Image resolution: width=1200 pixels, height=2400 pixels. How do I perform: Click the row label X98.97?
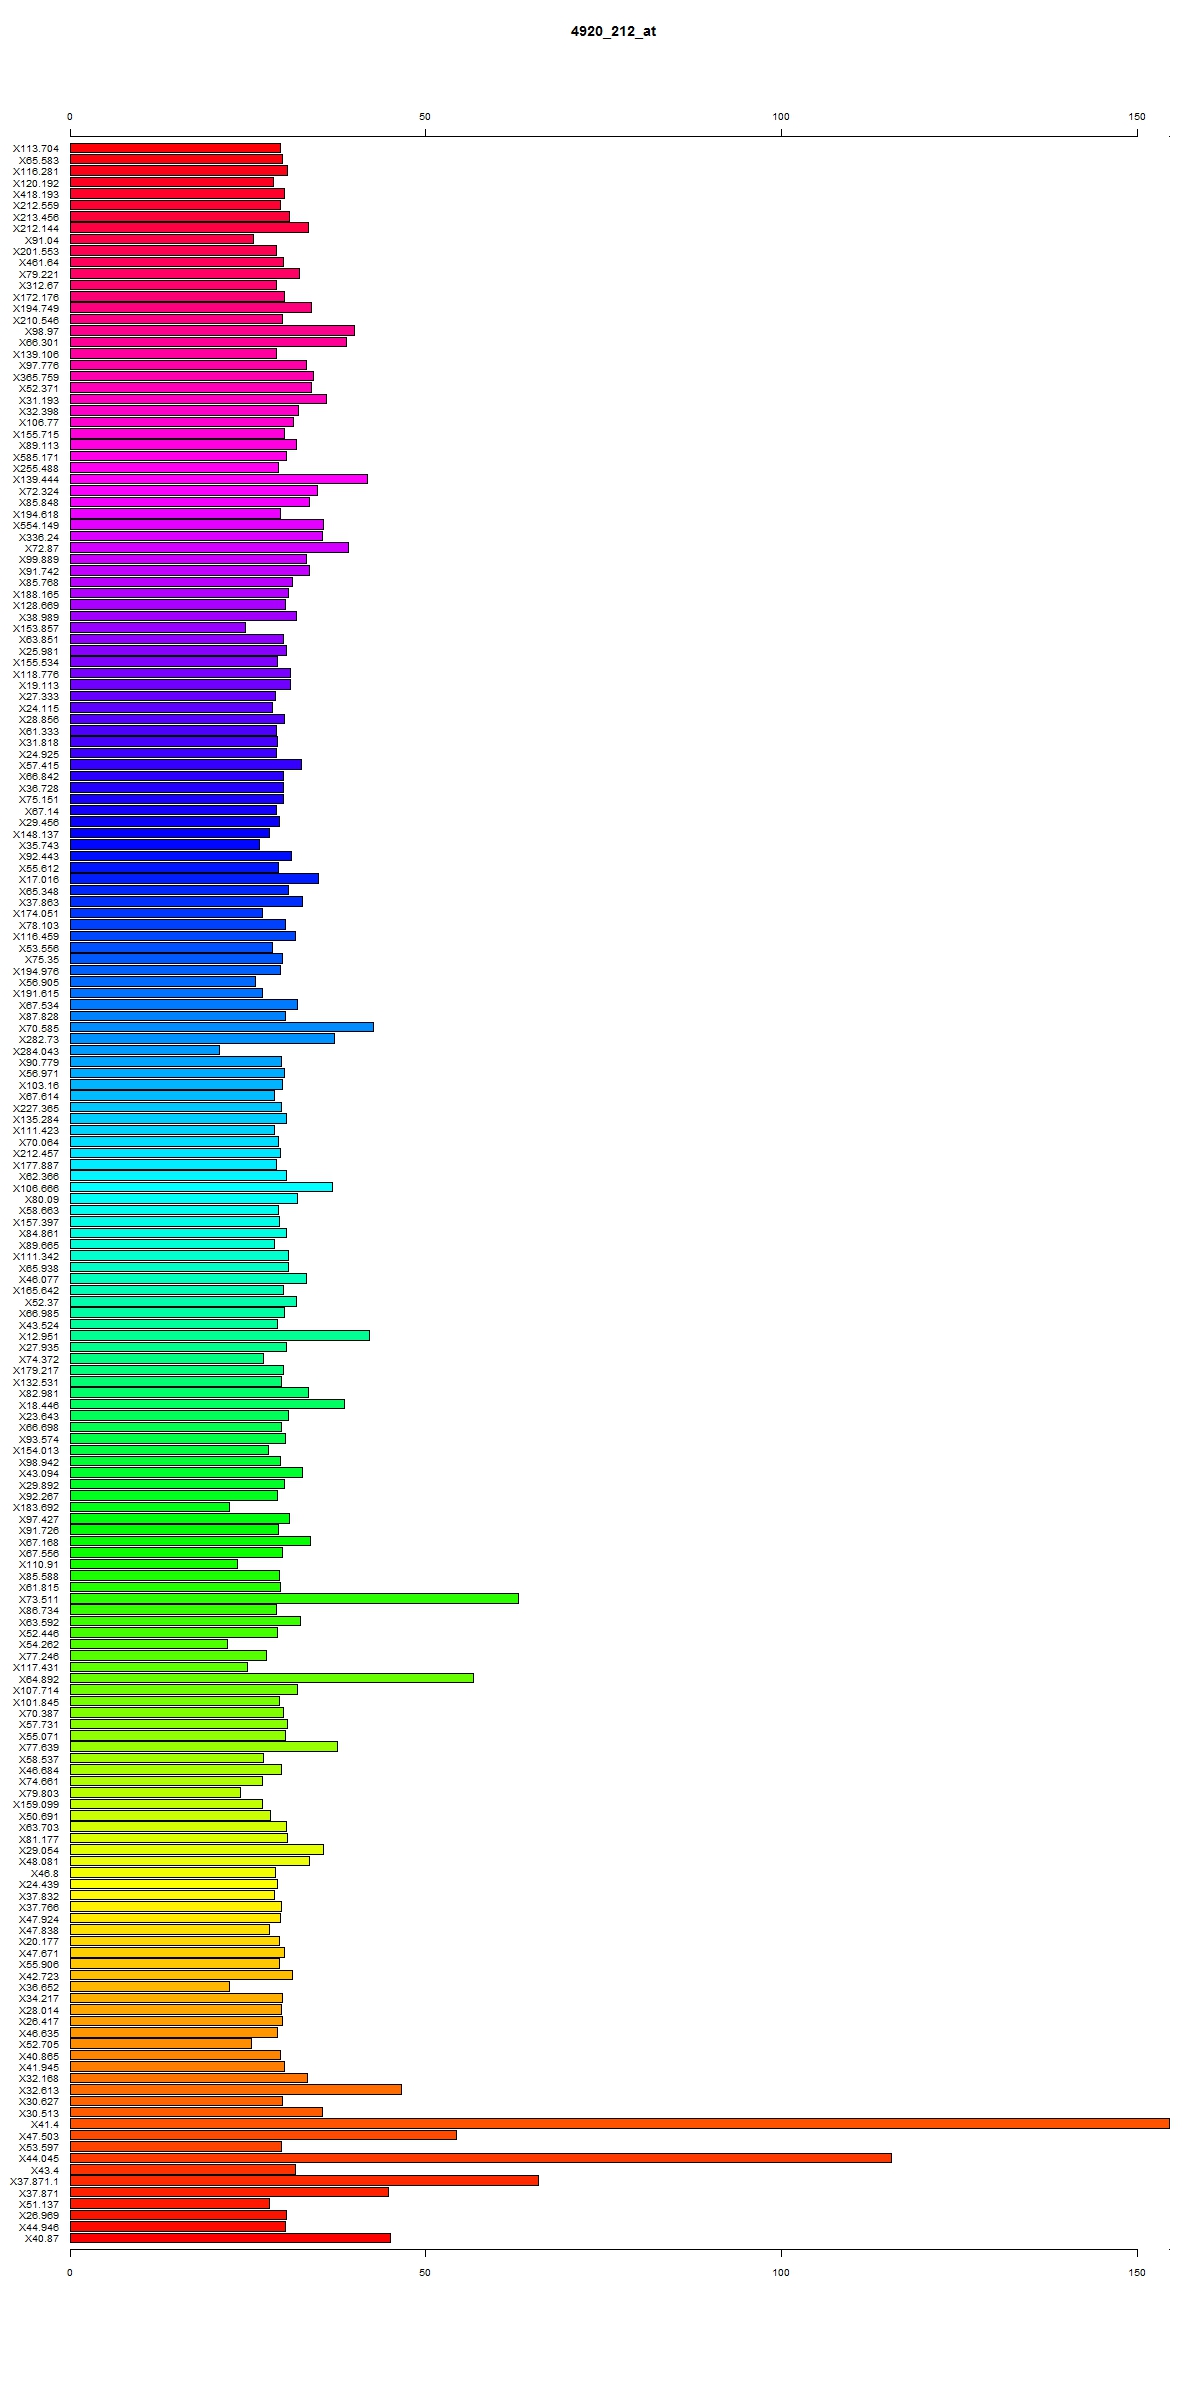[42, 331]
